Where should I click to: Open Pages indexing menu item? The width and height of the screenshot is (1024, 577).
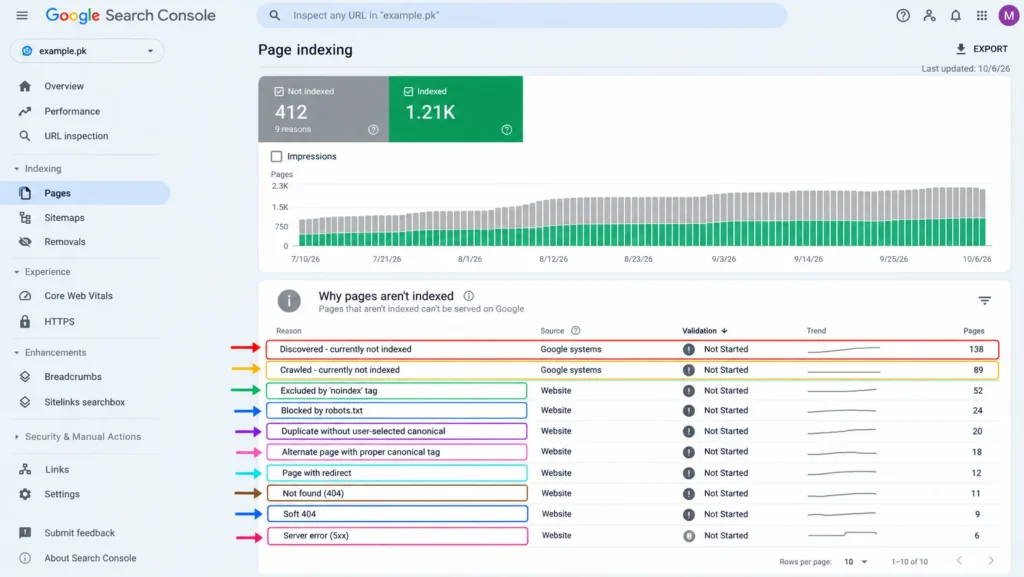click(85, 193)
